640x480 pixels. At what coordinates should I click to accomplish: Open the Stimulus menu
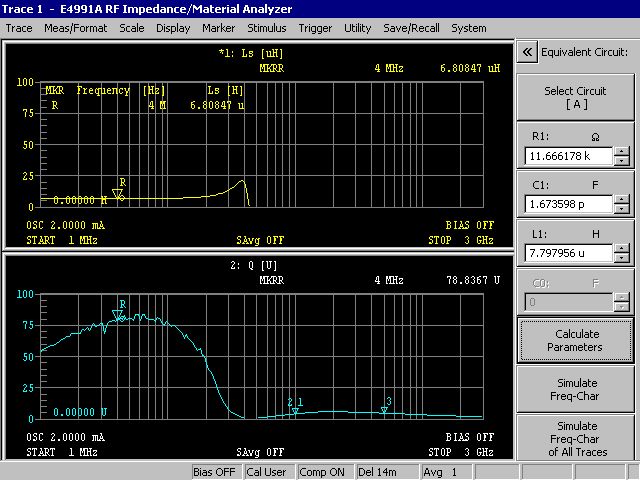(266, 28)
